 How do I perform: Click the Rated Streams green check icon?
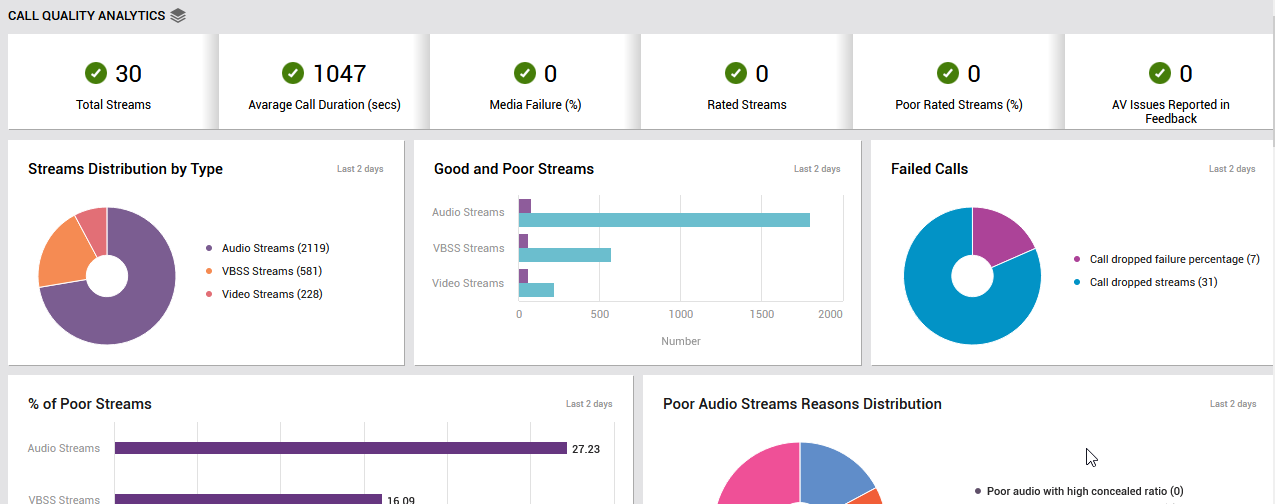click(x=736, y=73)
